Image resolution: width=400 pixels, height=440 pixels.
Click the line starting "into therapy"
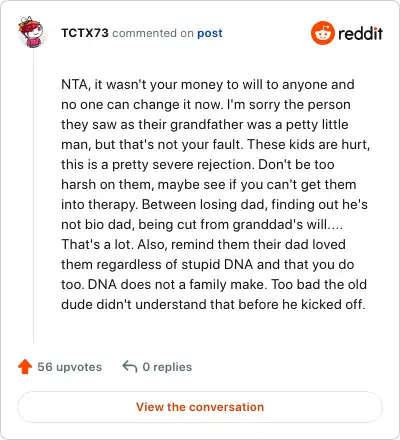(x=214, y=205)
